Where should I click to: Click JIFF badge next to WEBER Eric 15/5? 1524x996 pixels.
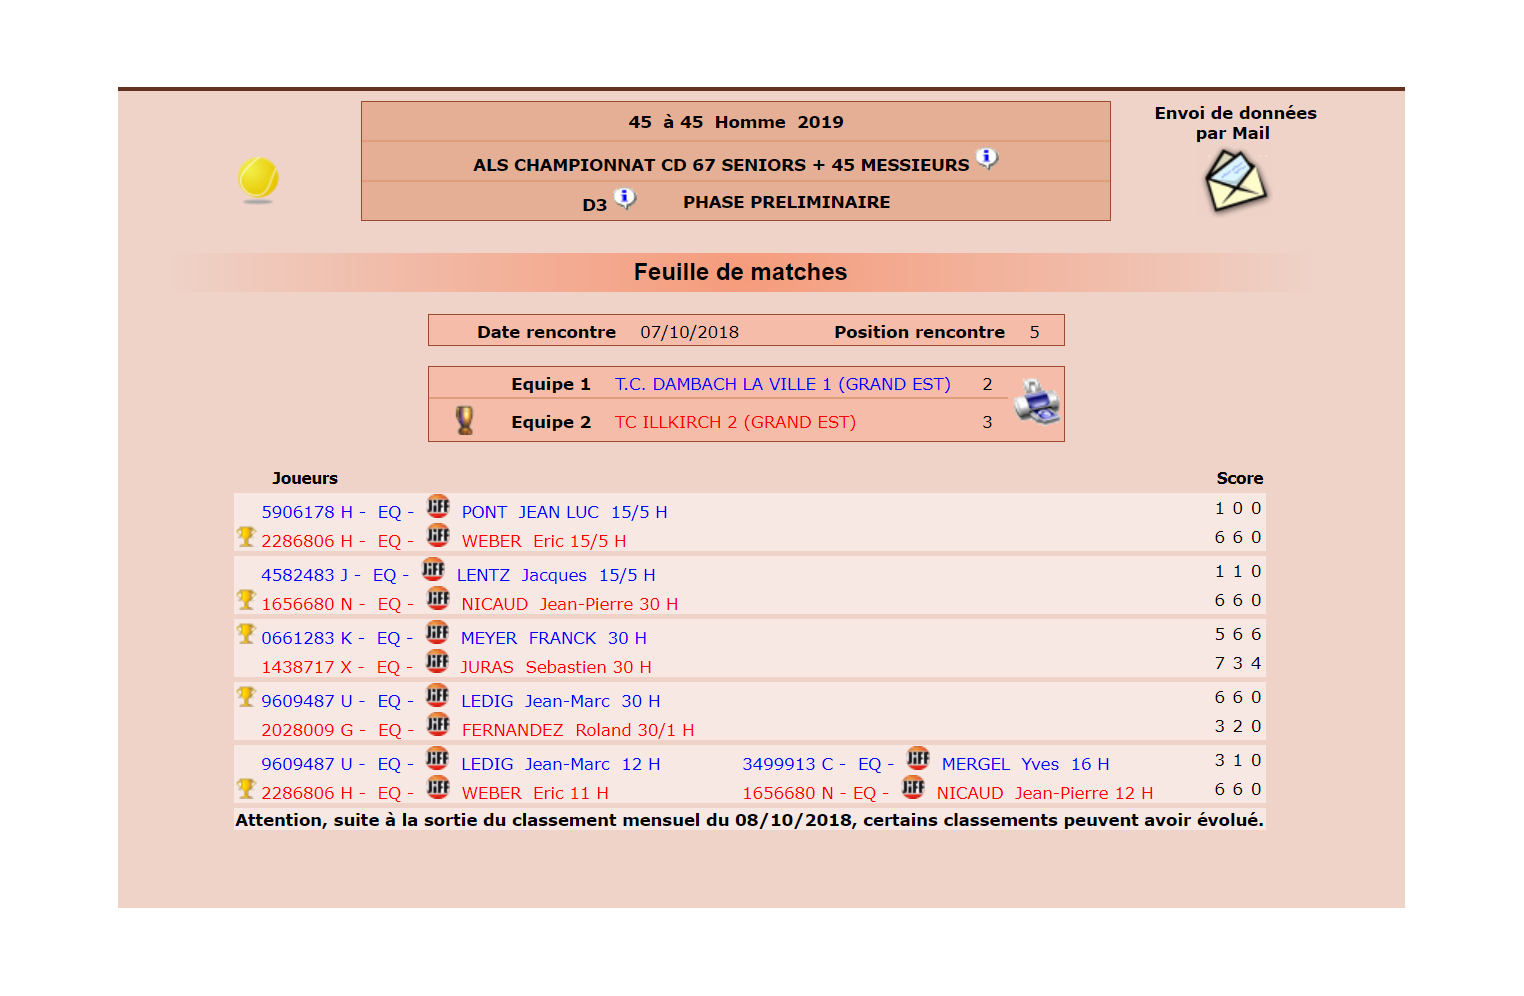(x=438, y=535)
